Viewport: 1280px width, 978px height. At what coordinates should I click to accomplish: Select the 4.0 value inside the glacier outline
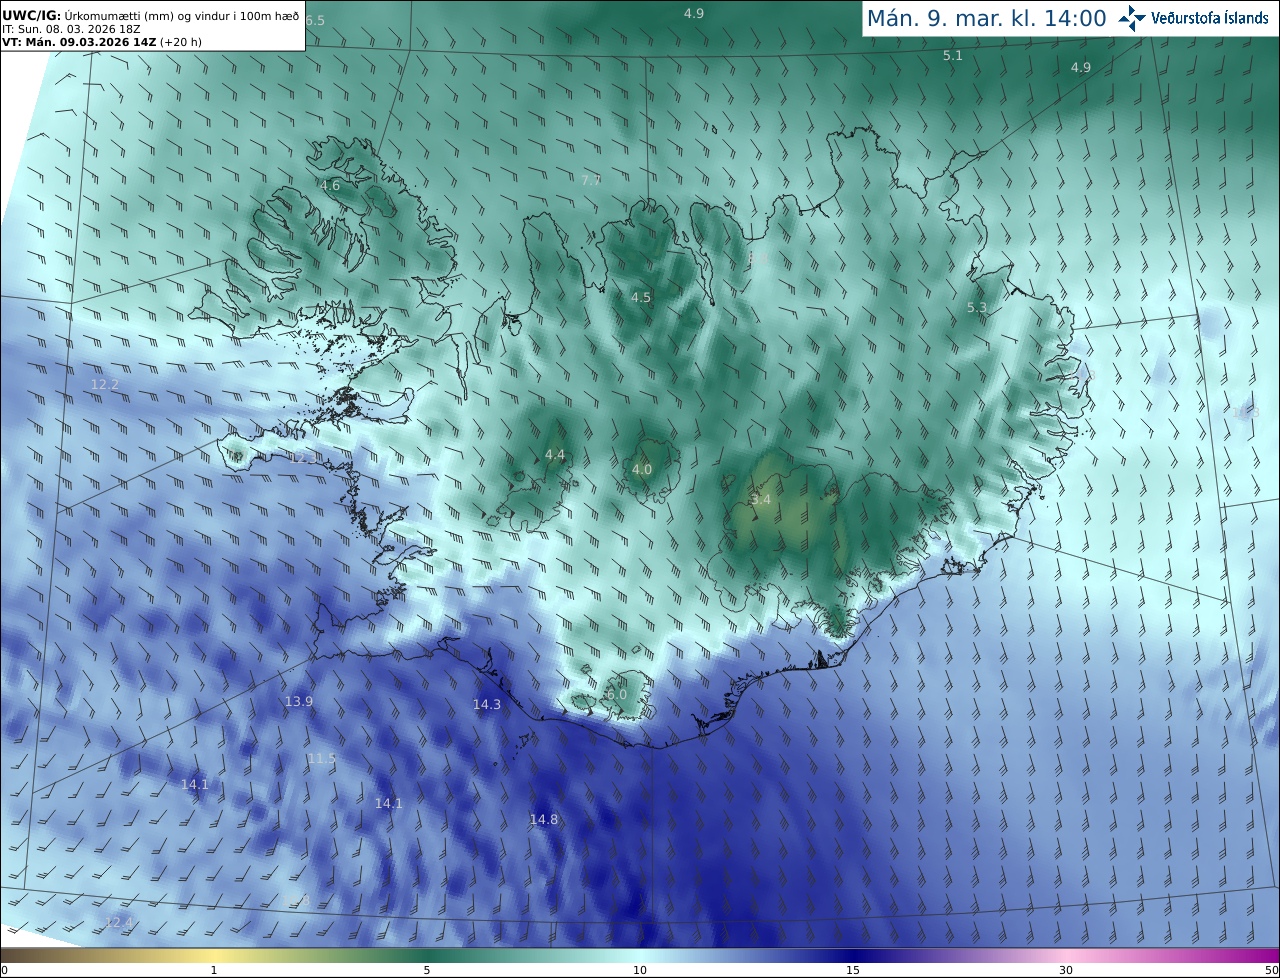[x=642, y=470]
